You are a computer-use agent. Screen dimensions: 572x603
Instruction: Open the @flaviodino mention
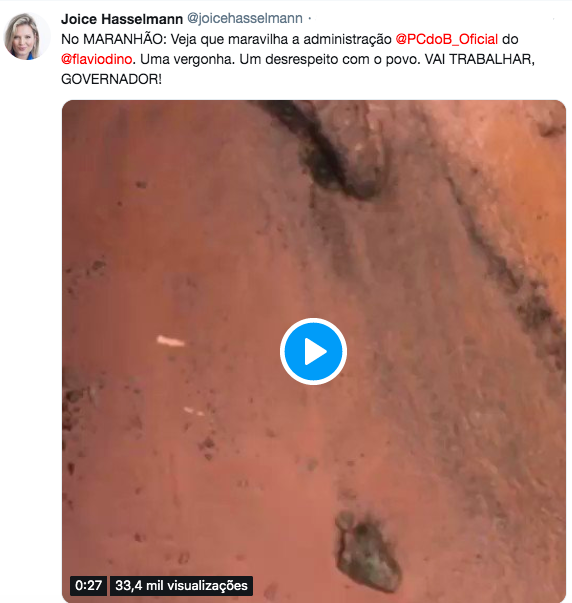coord(97,59)
